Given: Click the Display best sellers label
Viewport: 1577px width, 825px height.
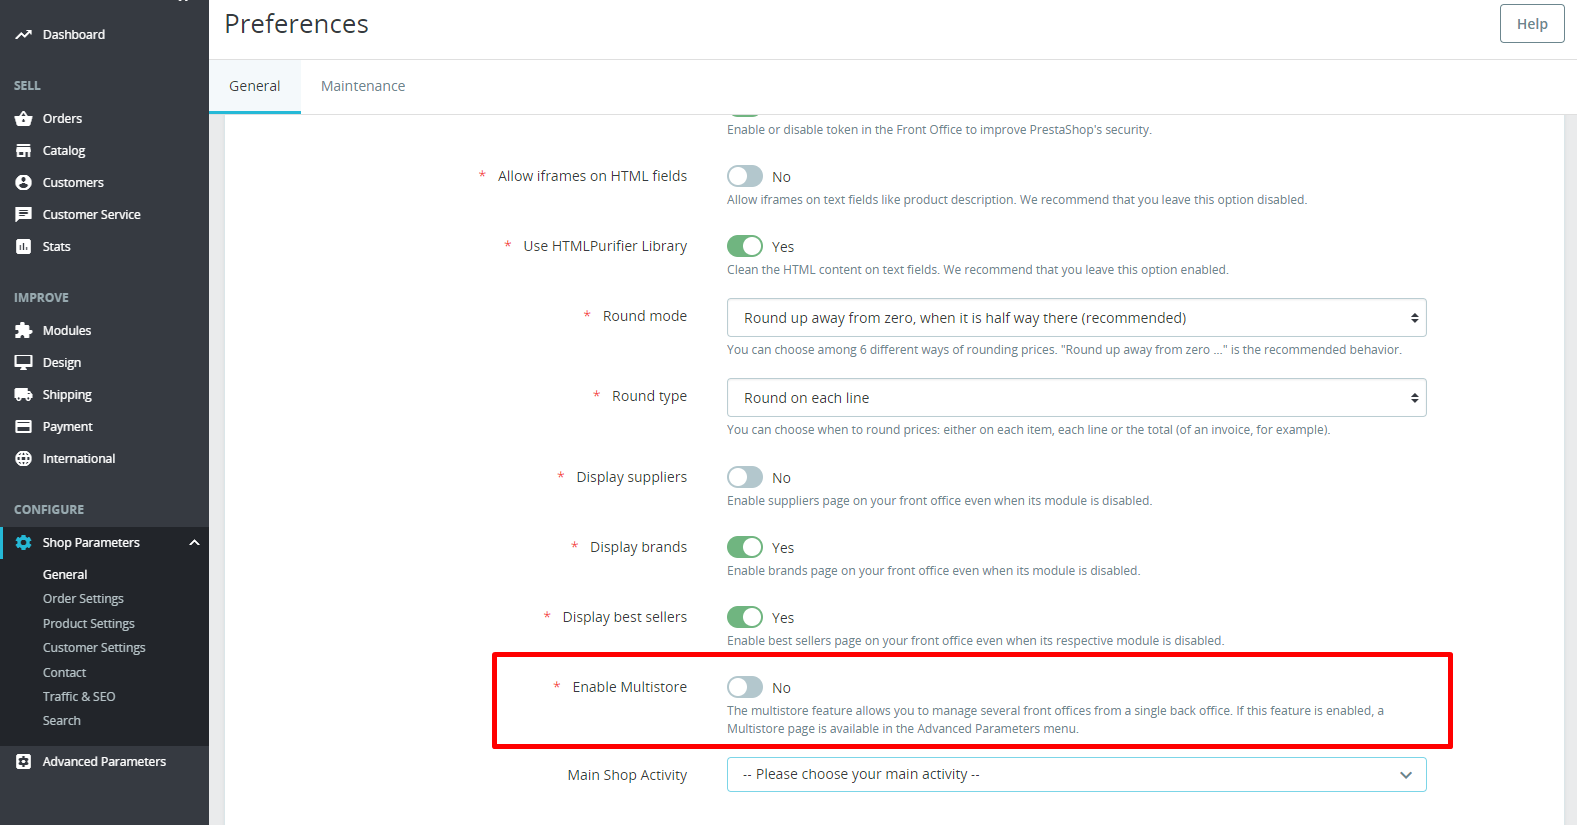Looking at the screenshot, I should coord(625,617).
